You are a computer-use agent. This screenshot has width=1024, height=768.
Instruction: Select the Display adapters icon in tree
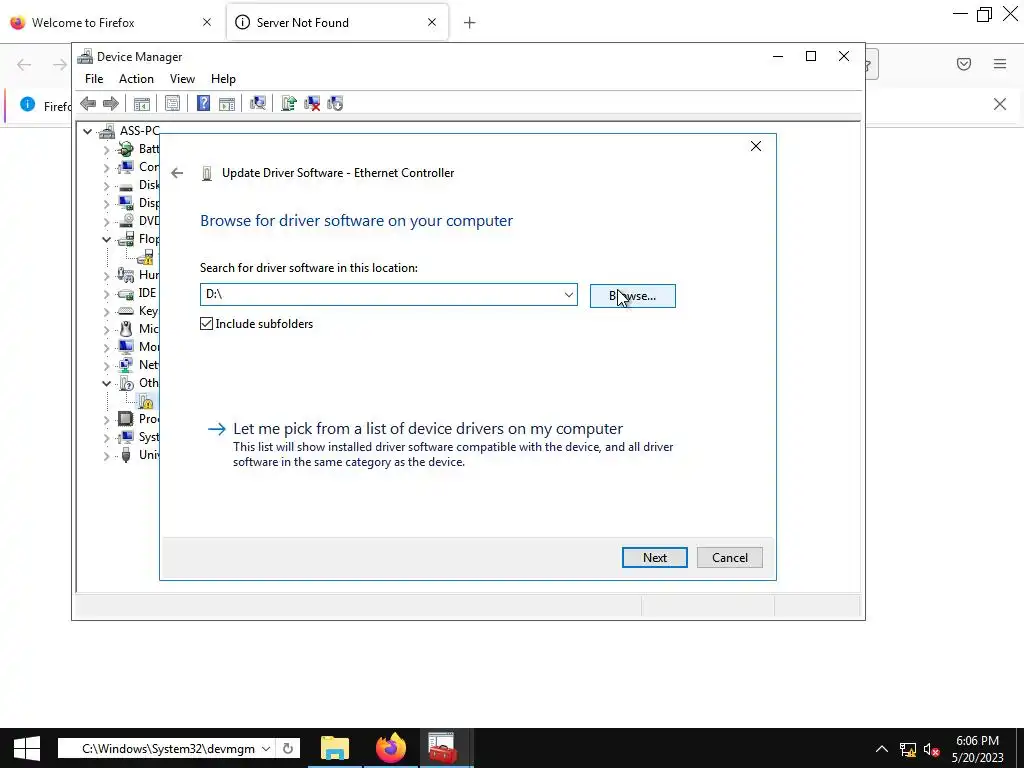coord(125,203)
